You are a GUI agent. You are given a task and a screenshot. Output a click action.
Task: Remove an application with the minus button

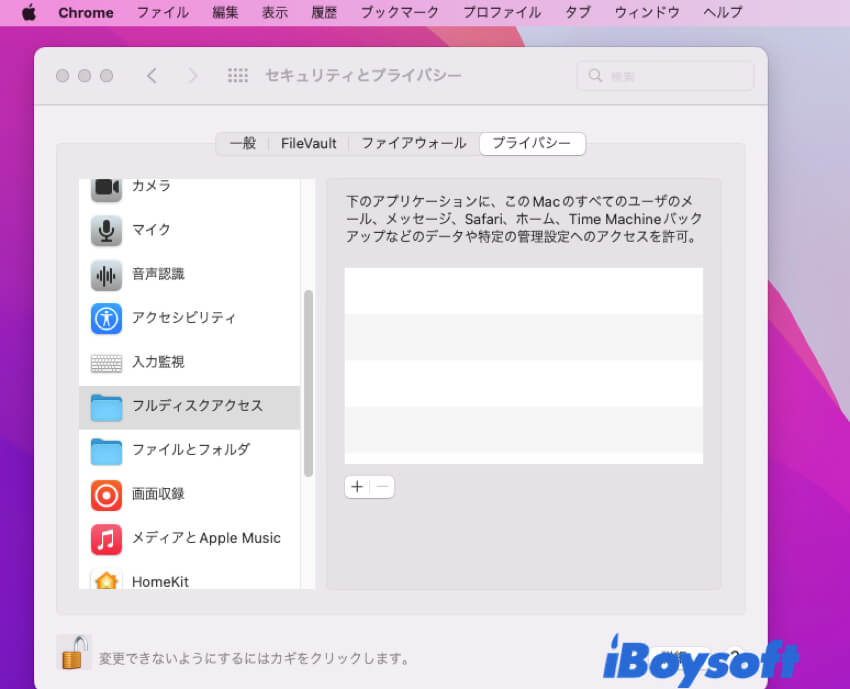[x=382, y=487]
